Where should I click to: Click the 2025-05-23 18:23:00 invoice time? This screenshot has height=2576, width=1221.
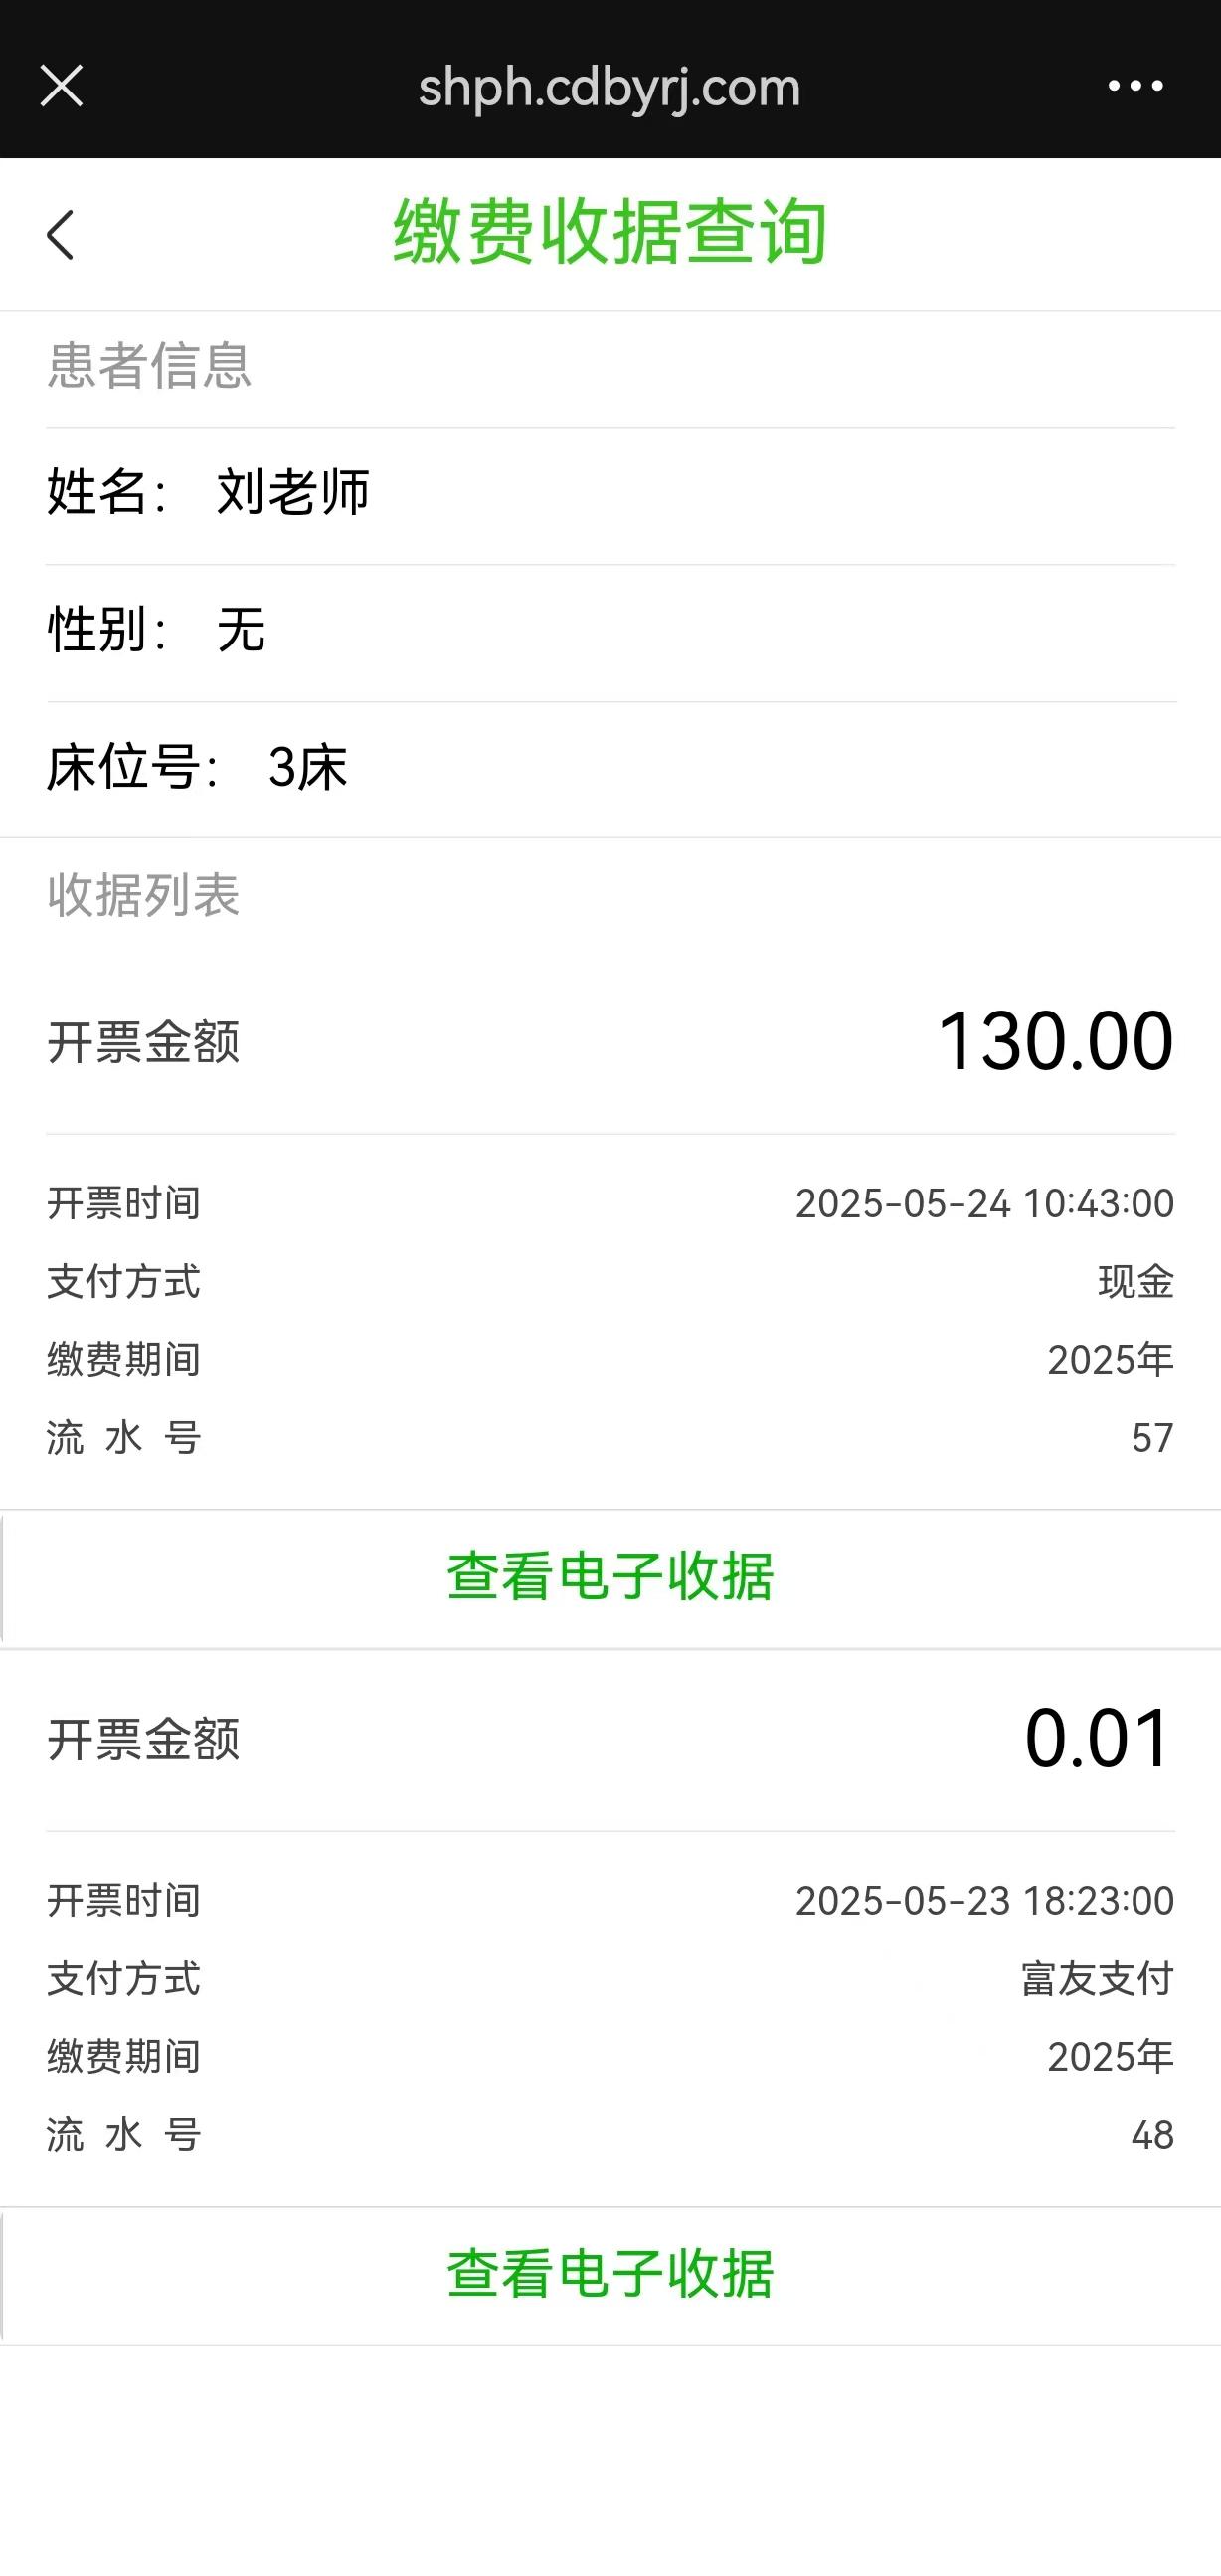coord(984,1900)
